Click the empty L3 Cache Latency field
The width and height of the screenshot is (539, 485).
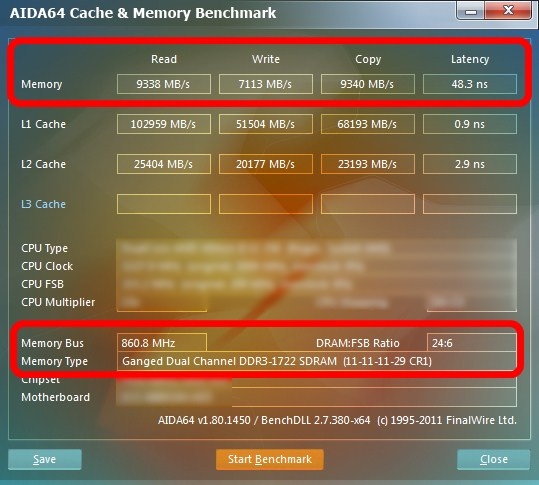point(470,204)
